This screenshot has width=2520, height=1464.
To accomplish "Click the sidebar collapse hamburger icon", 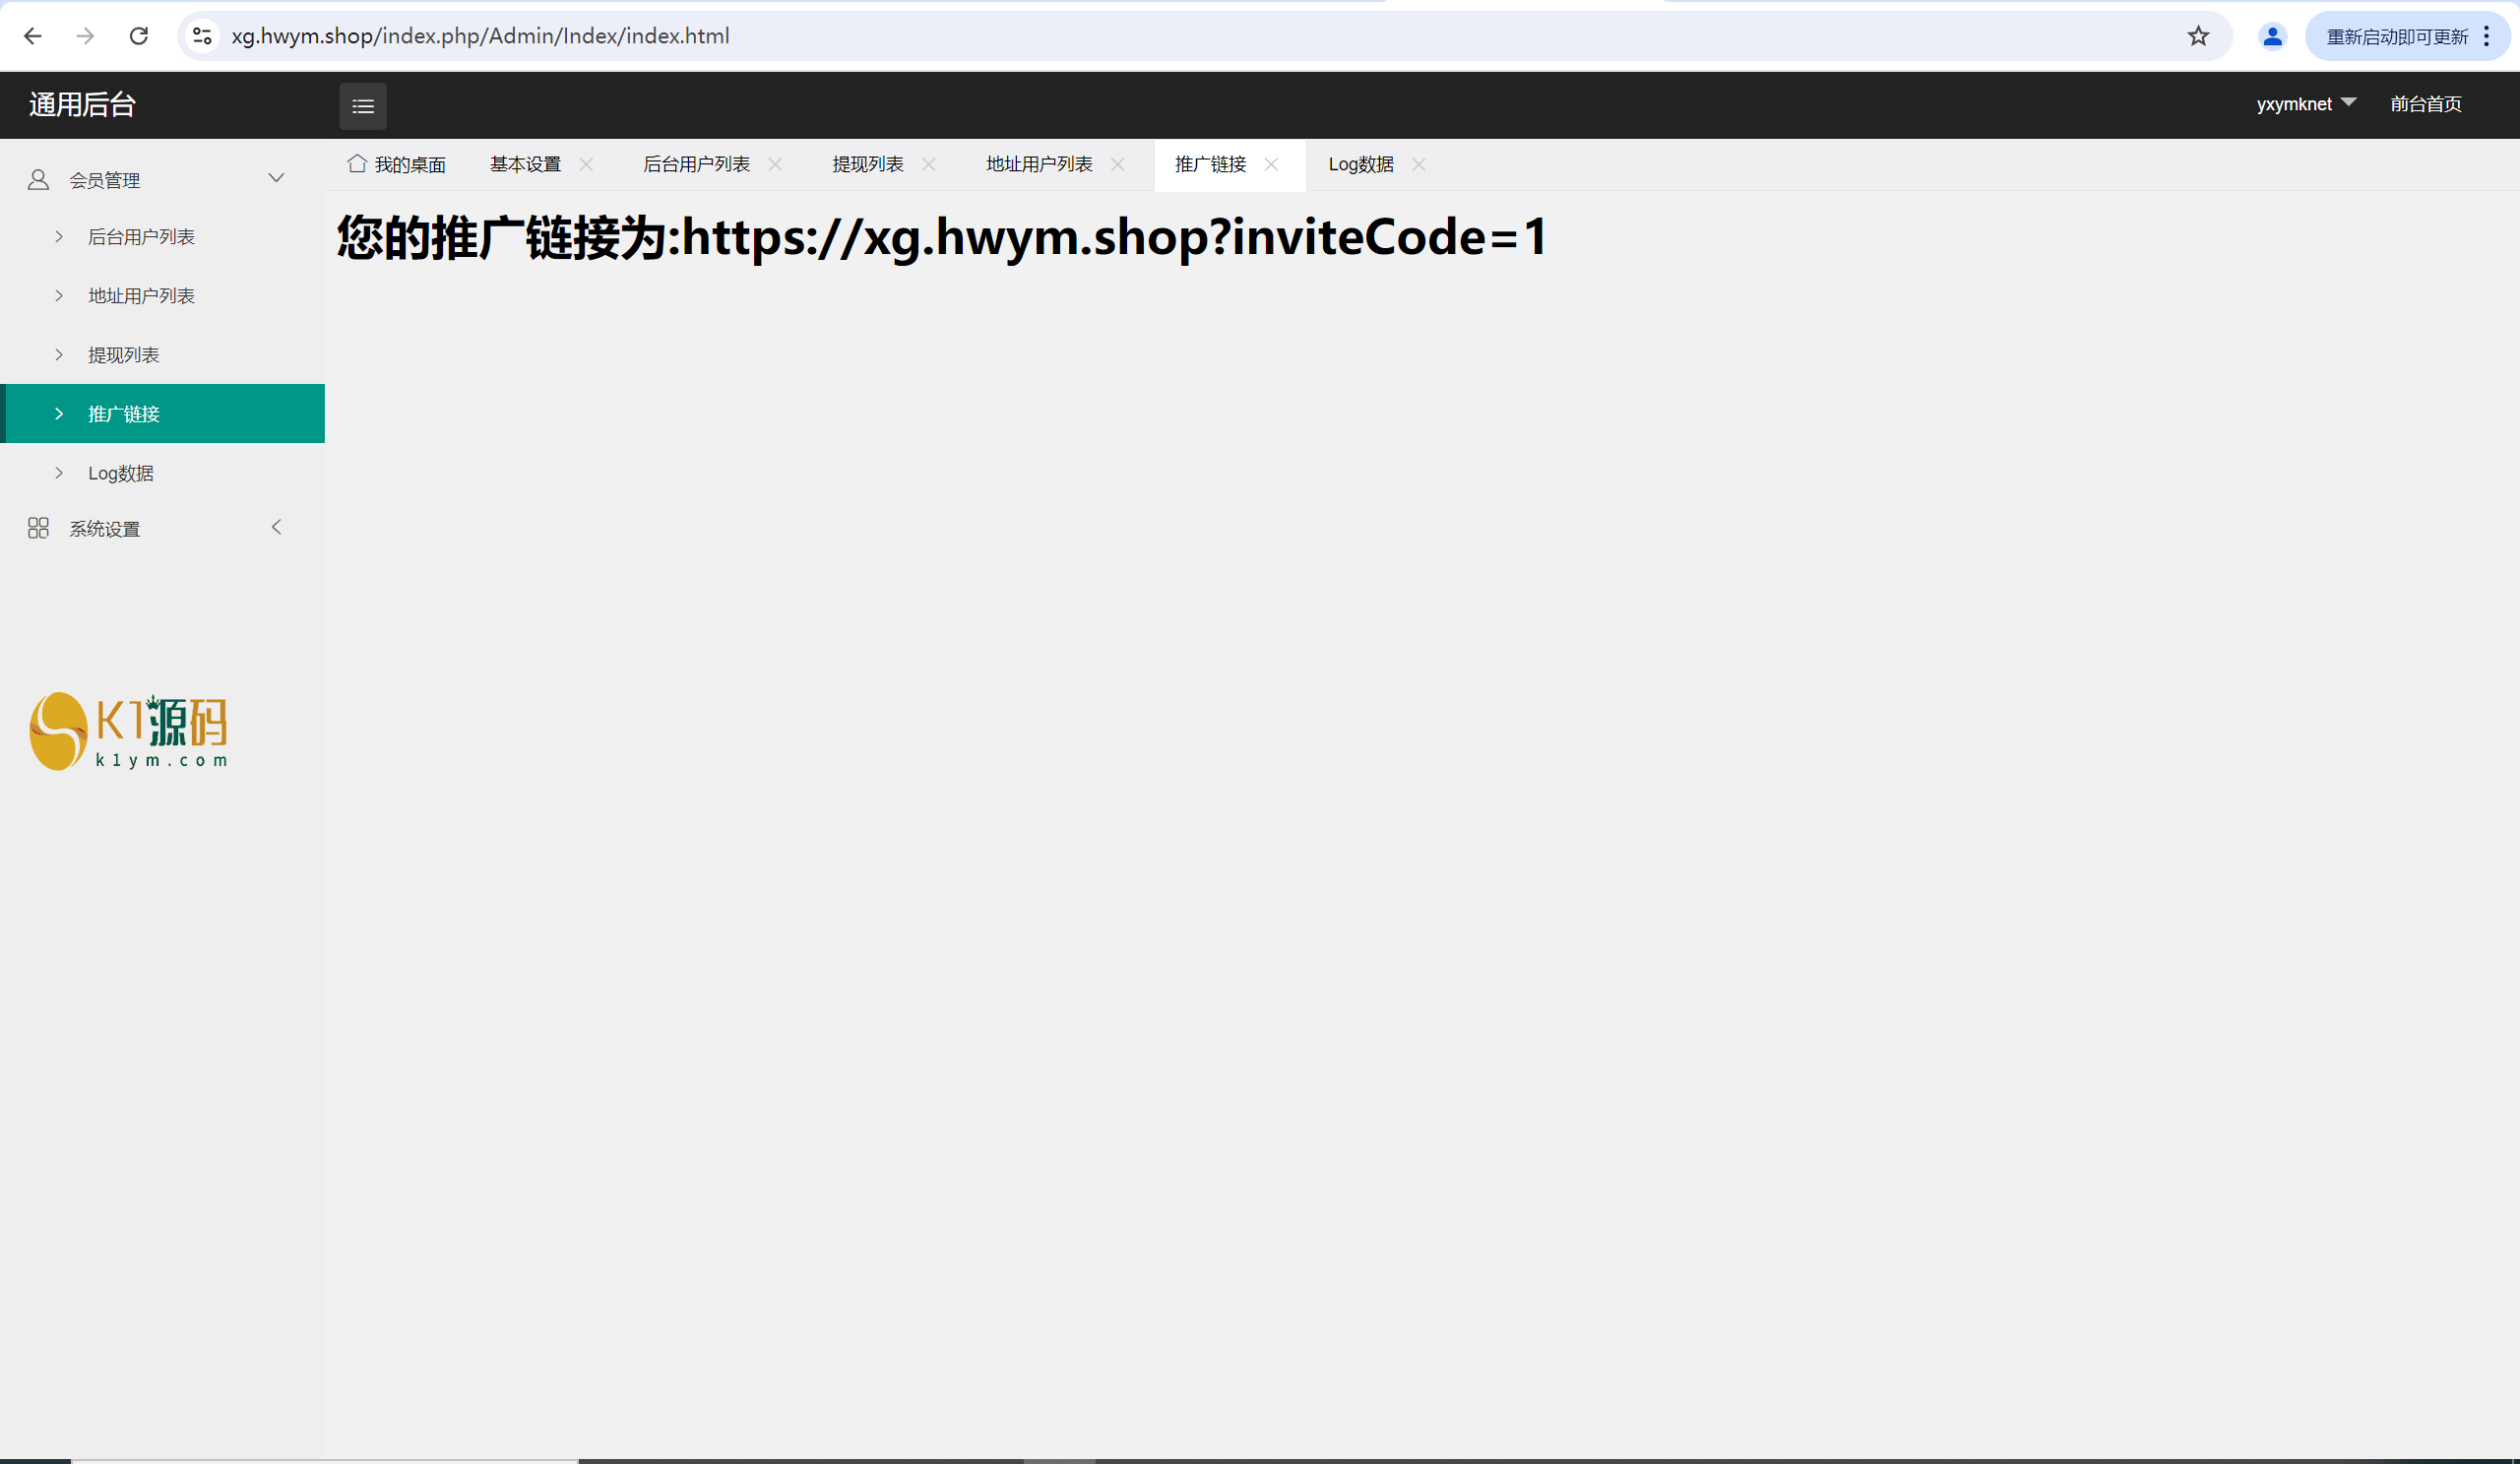I will [363, 106].
